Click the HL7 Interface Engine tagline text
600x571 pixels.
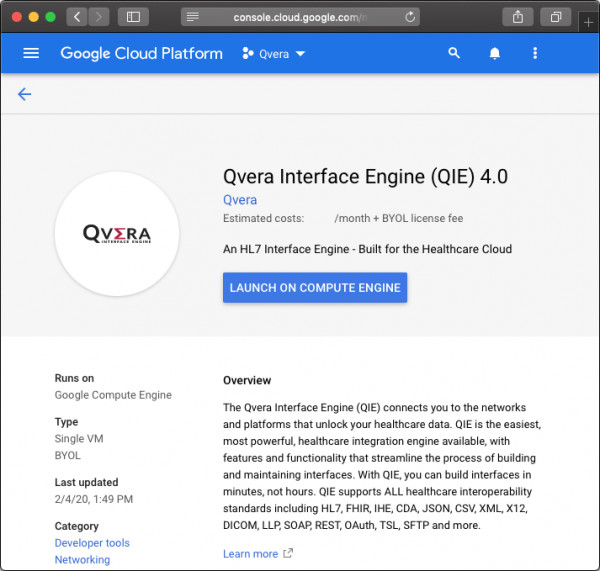(367, 249)
